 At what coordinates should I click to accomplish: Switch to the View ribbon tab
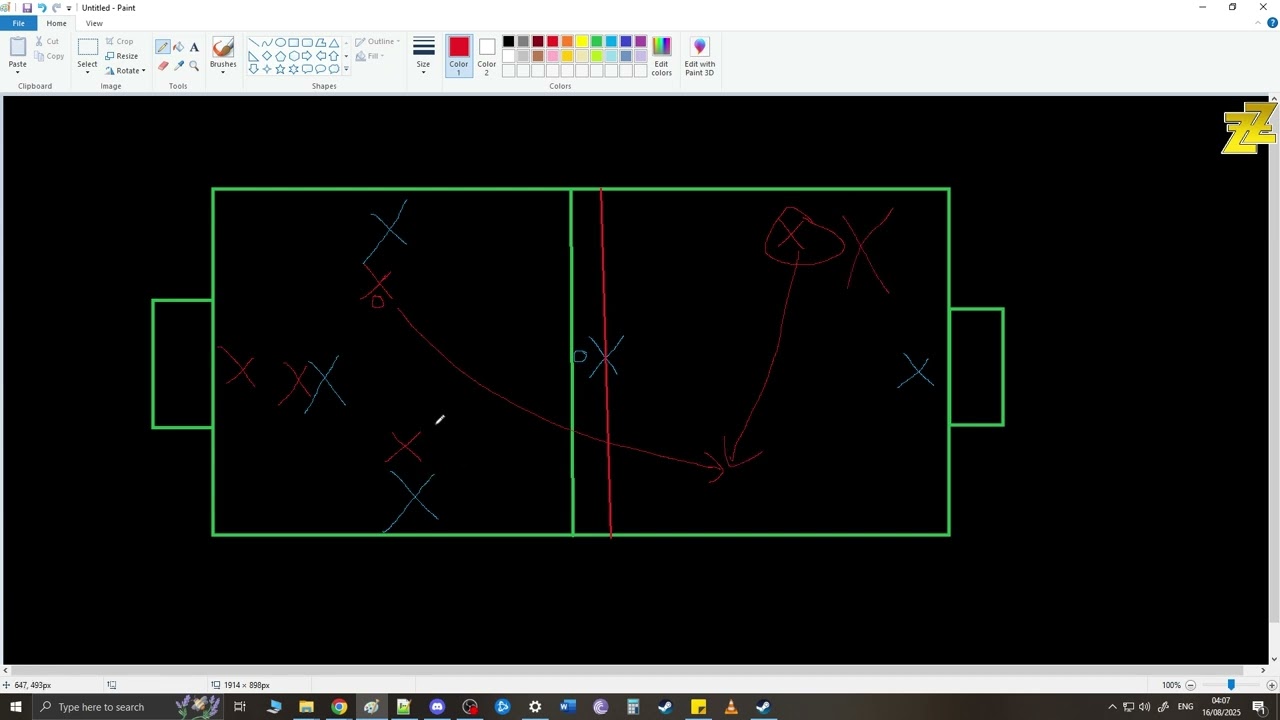[x=94, y=23]
